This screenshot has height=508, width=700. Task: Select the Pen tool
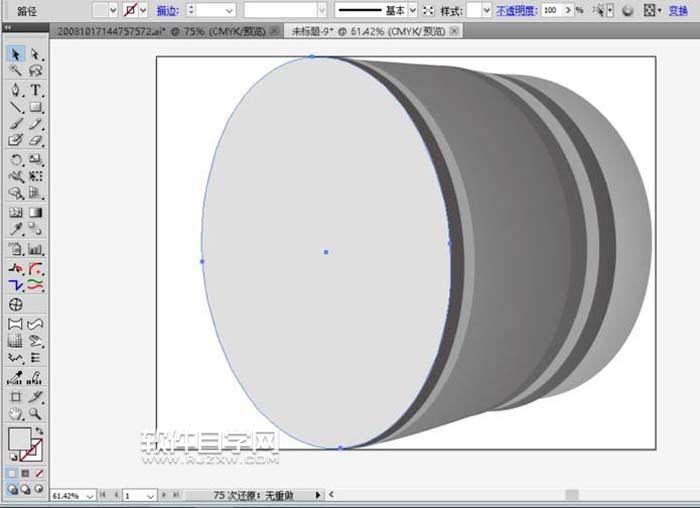pyautogui.click(x=16, y=90)
